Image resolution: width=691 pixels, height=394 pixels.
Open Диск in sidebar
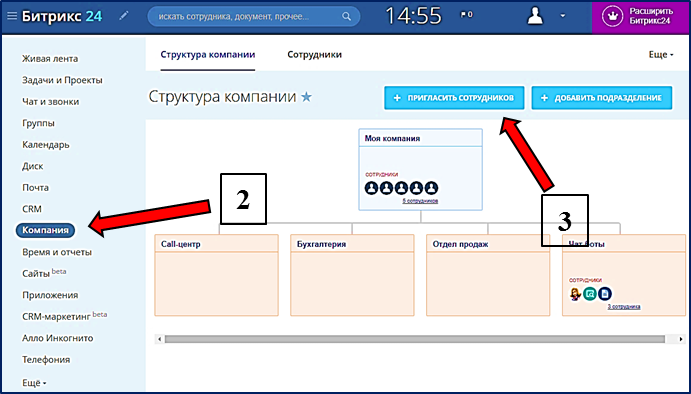click(x=33, y=166)
